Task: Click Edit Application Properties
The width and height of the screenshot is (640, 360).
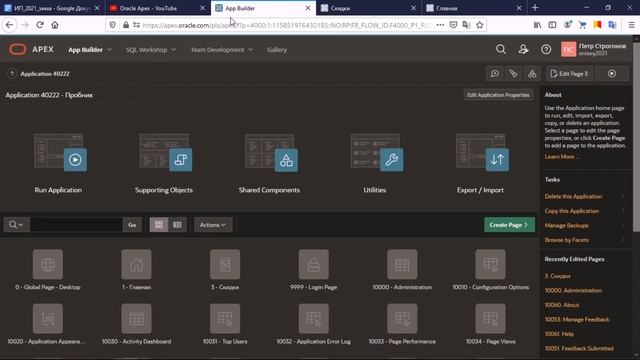Action: click(498, 95)
